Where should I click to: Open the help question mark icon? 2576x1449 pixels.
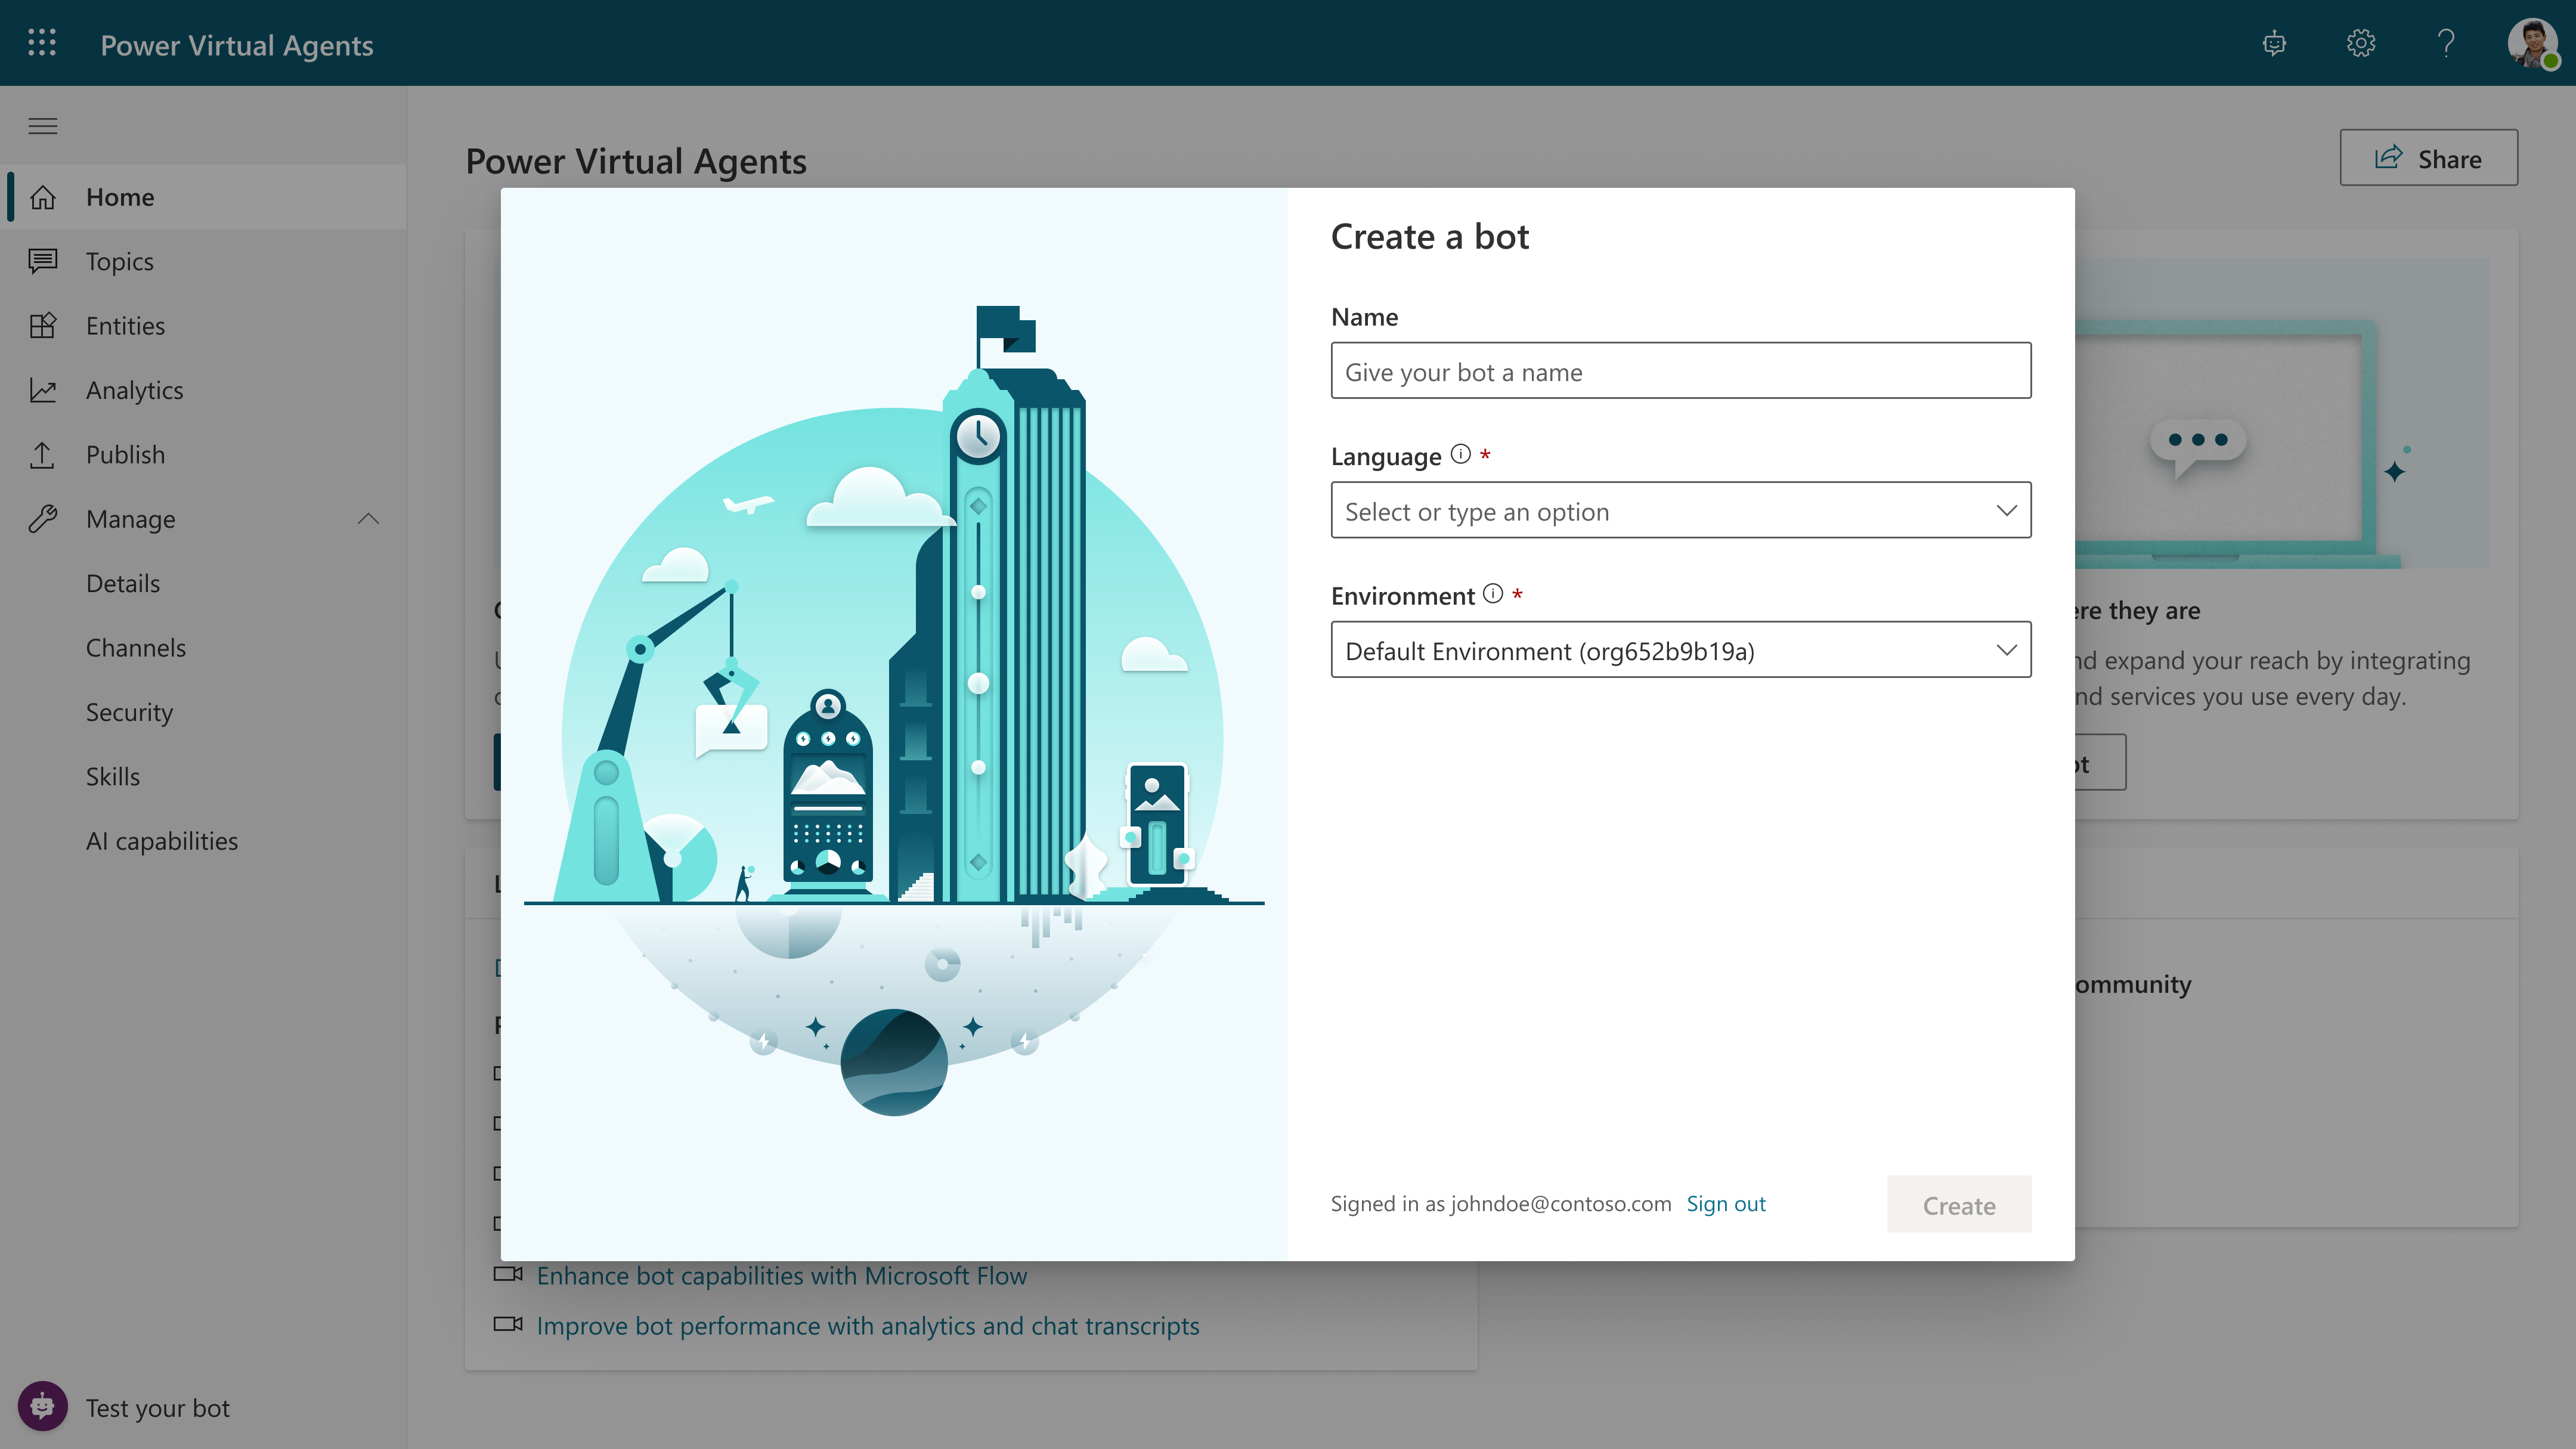pos(2446,43)
